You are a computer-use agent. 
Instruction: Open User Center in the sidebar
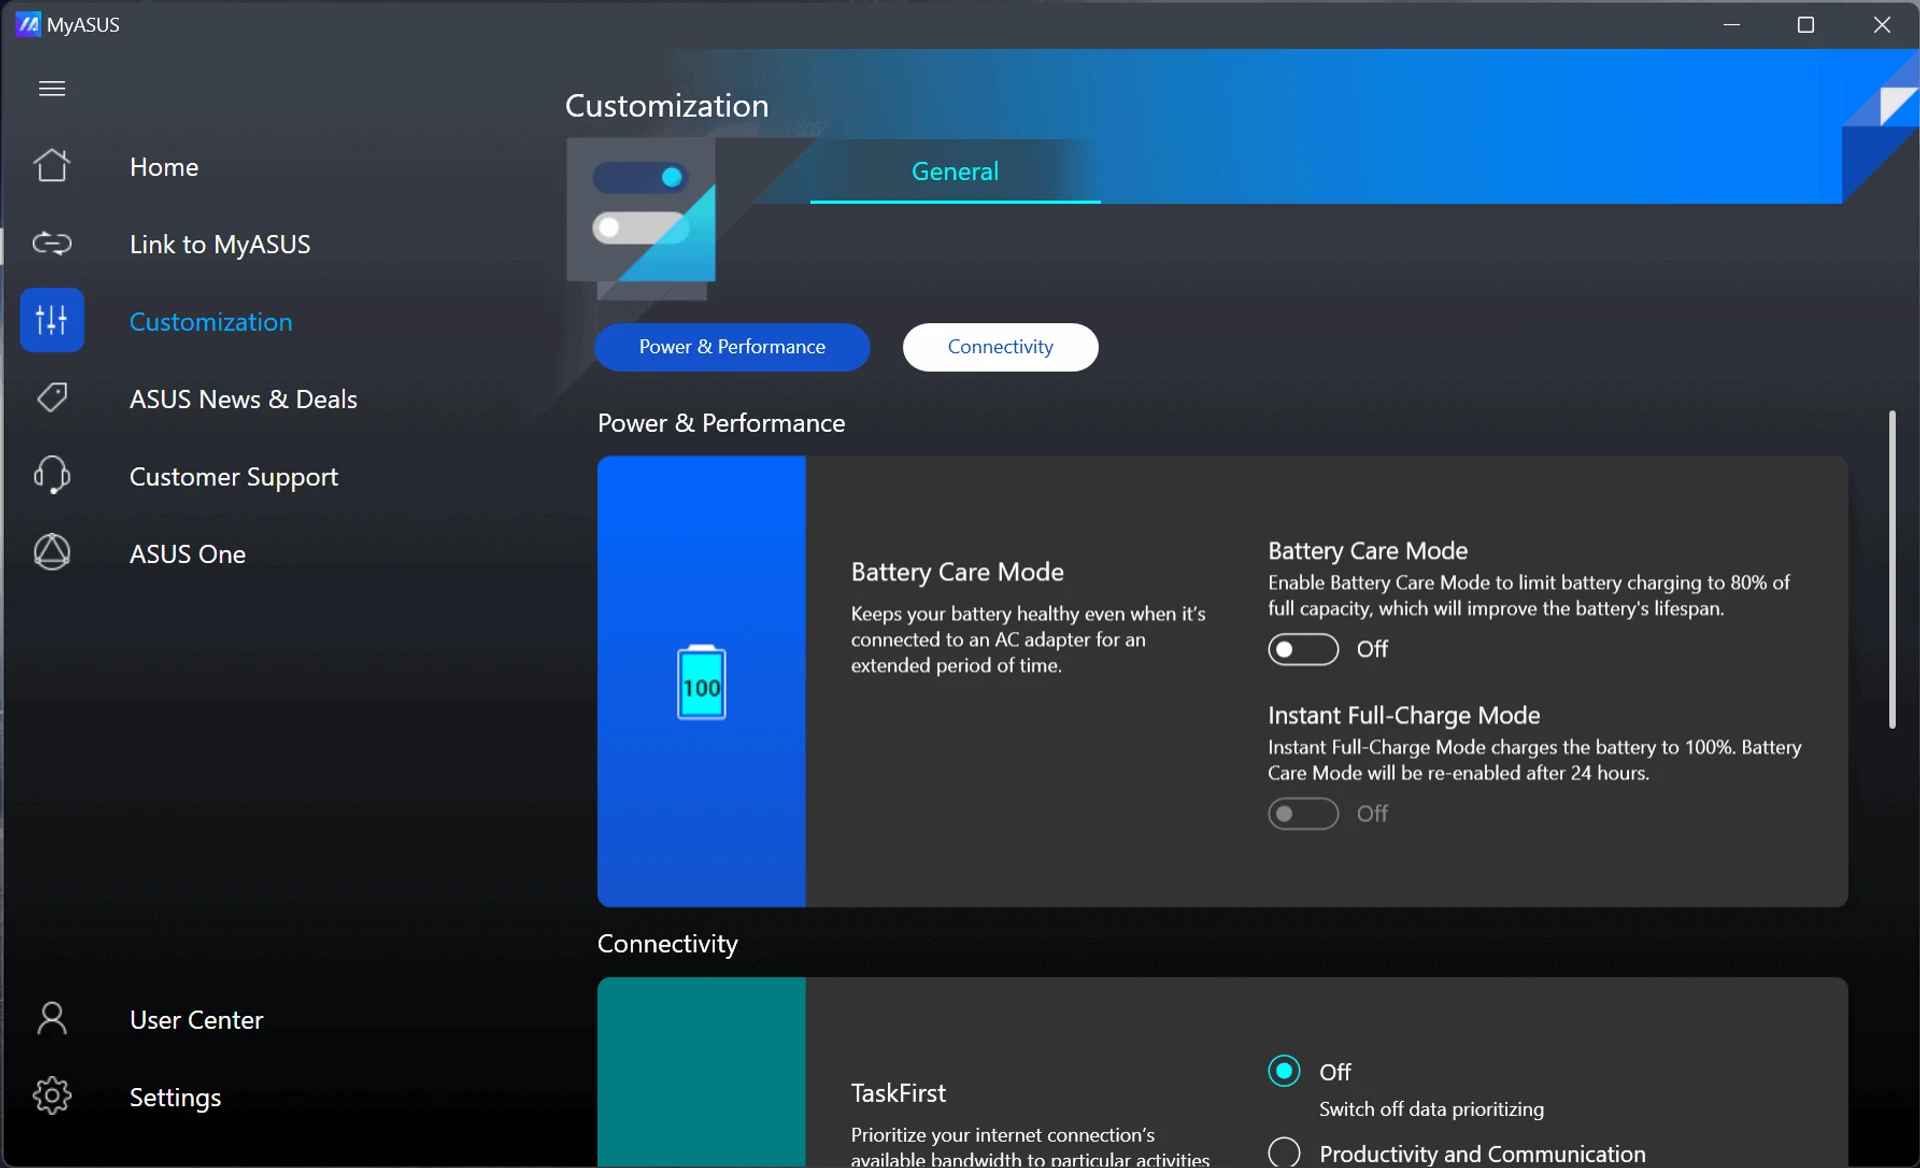tap(197, 1020)
